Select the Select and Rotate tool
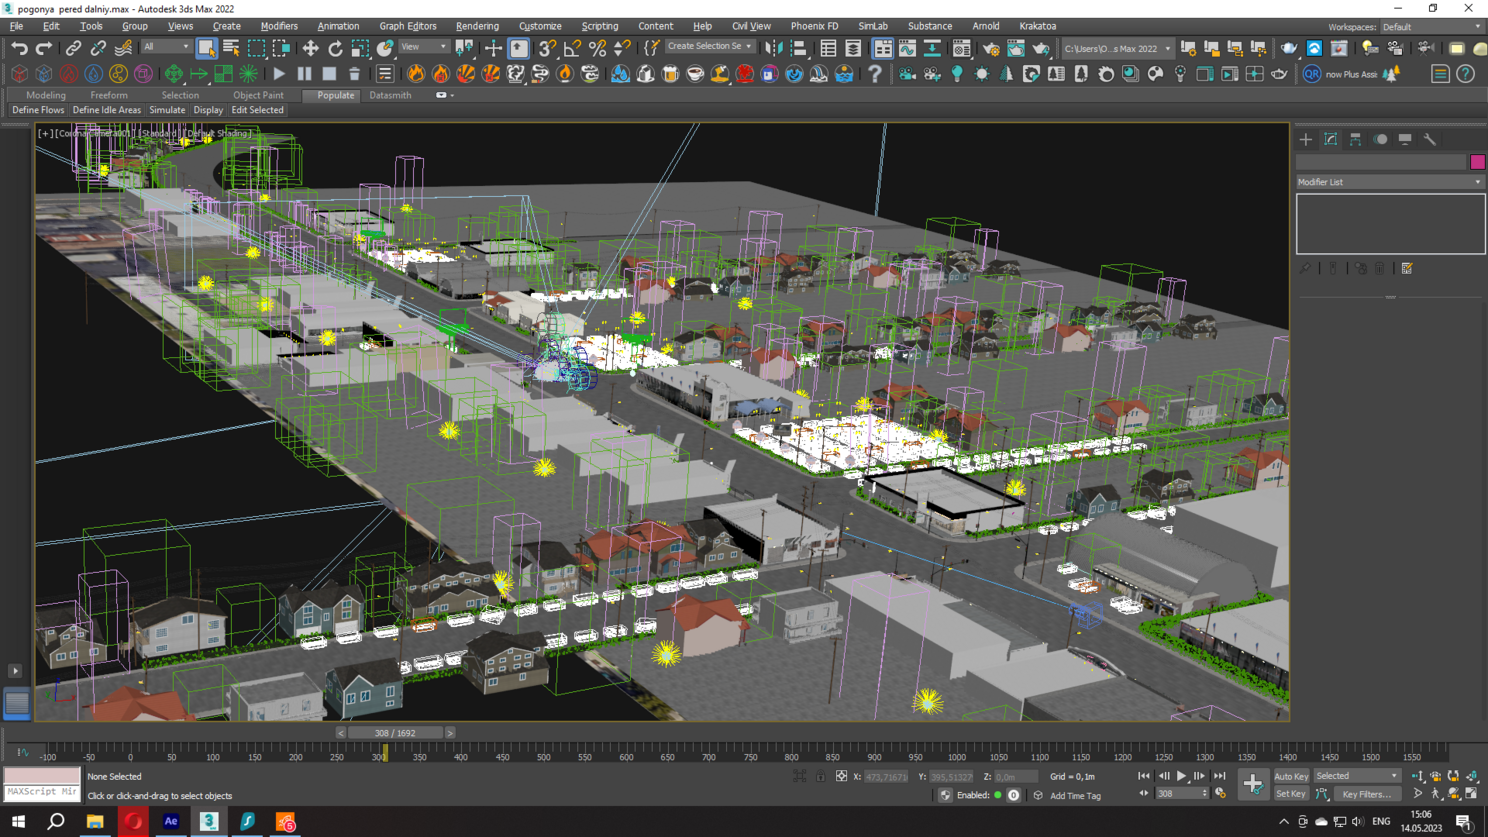This screenshot has height=837, width=1488. (x=335, y=48)
